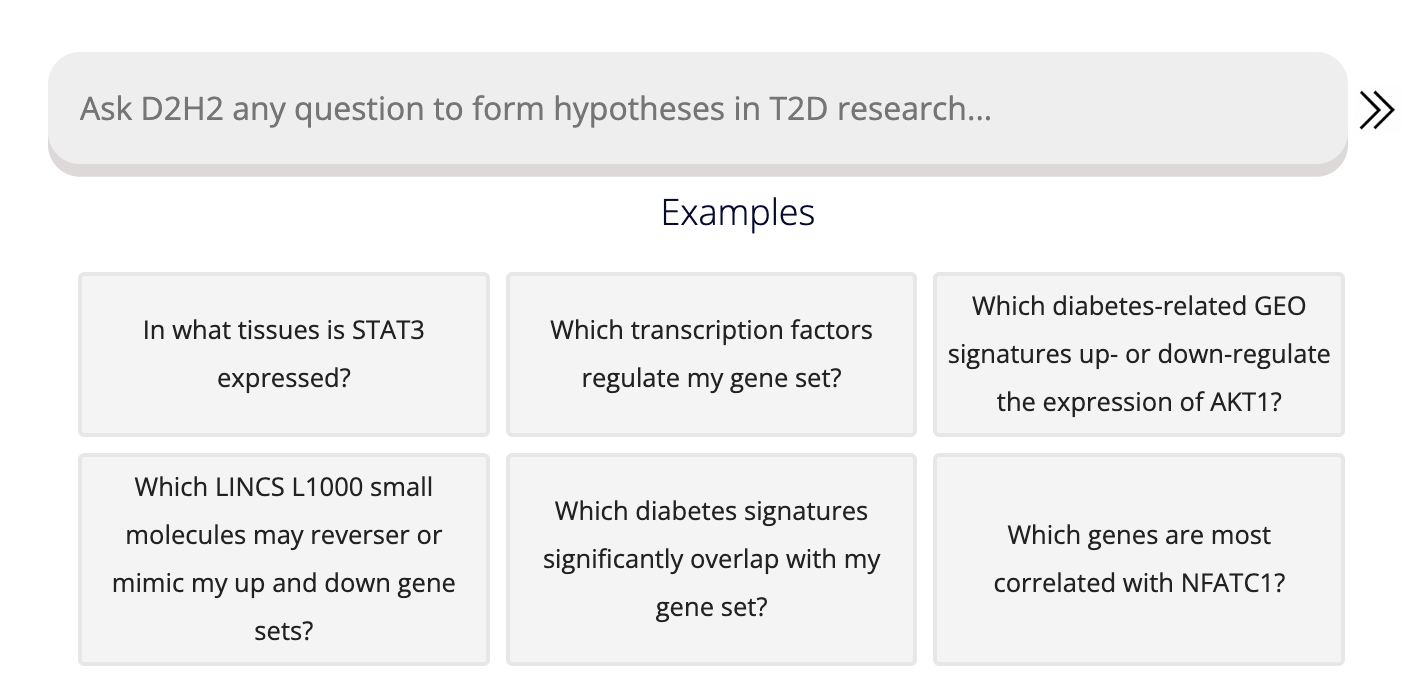Select the bottom-right example card about NFATC1

click(x=1139, y=559)
